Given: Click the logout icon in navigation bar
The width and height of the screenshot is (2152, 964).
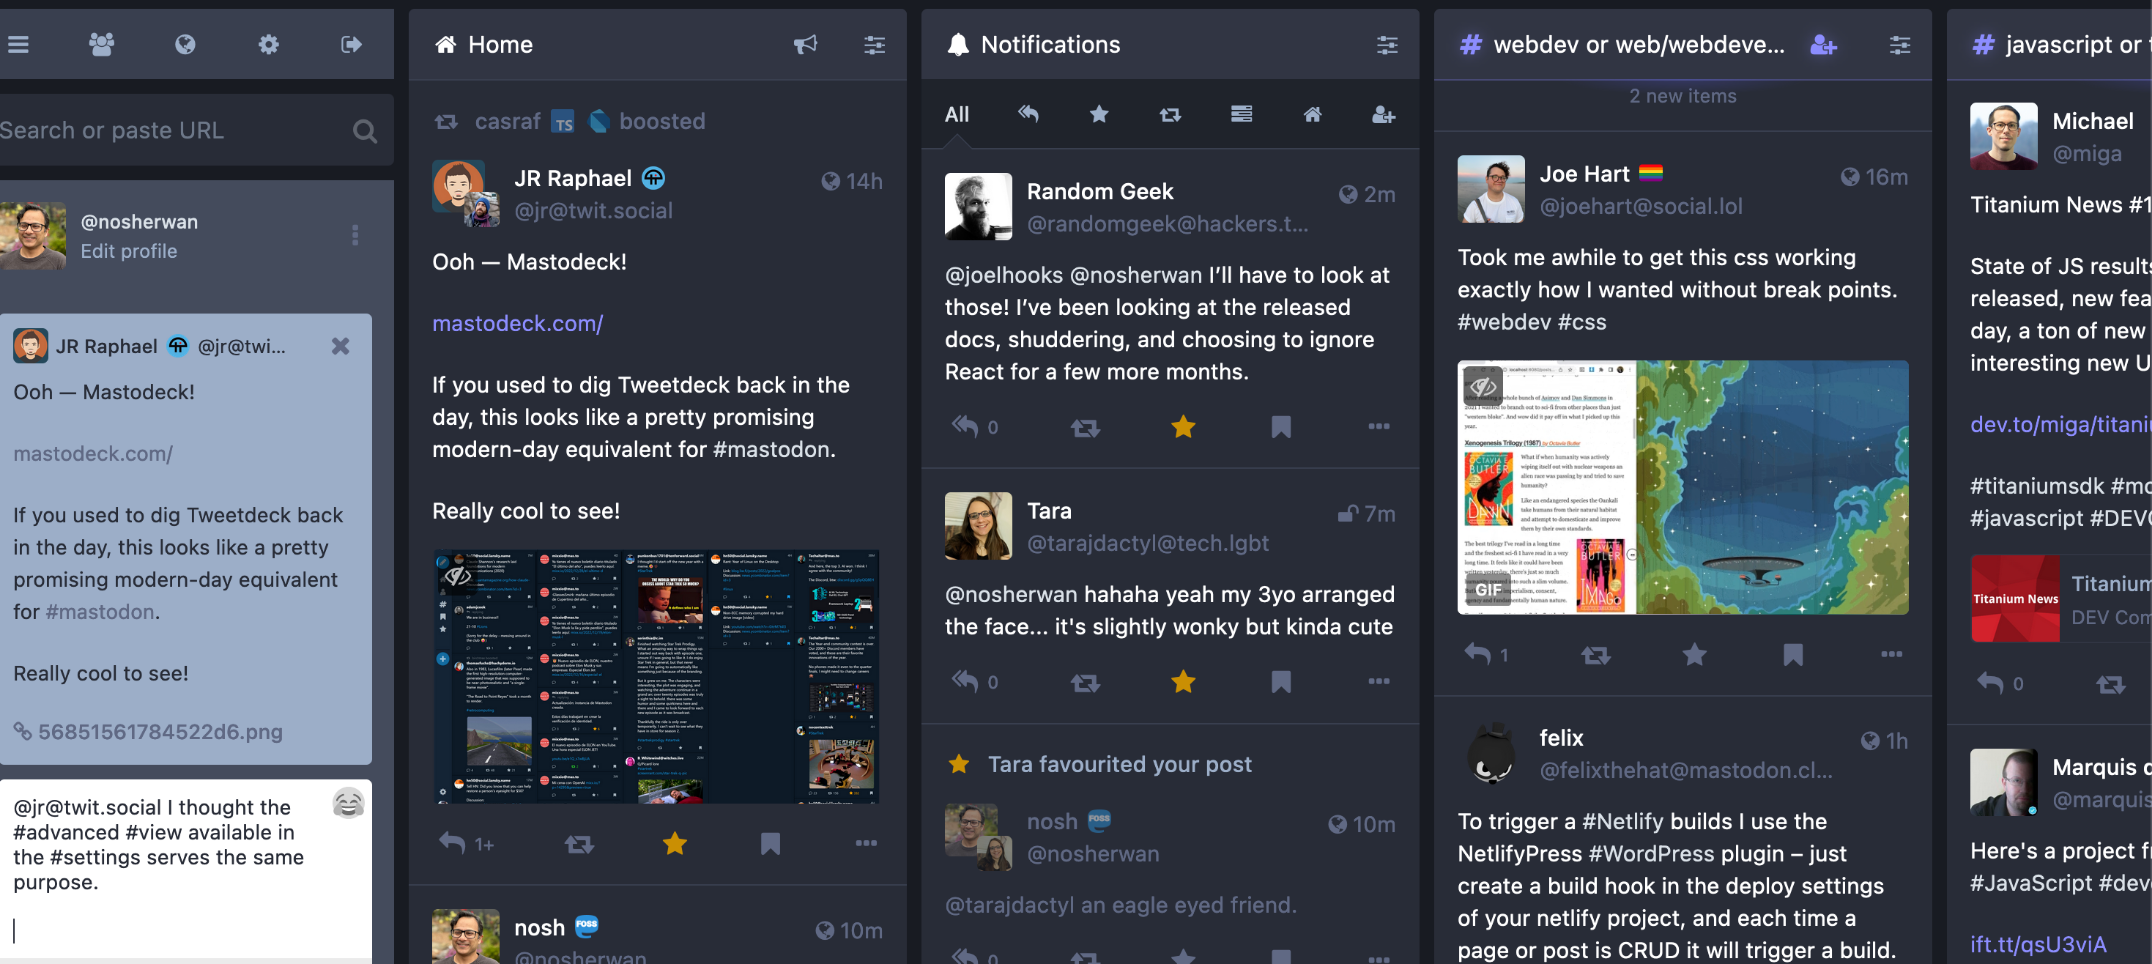Looking at the screenshot, I should coord(351,44).
